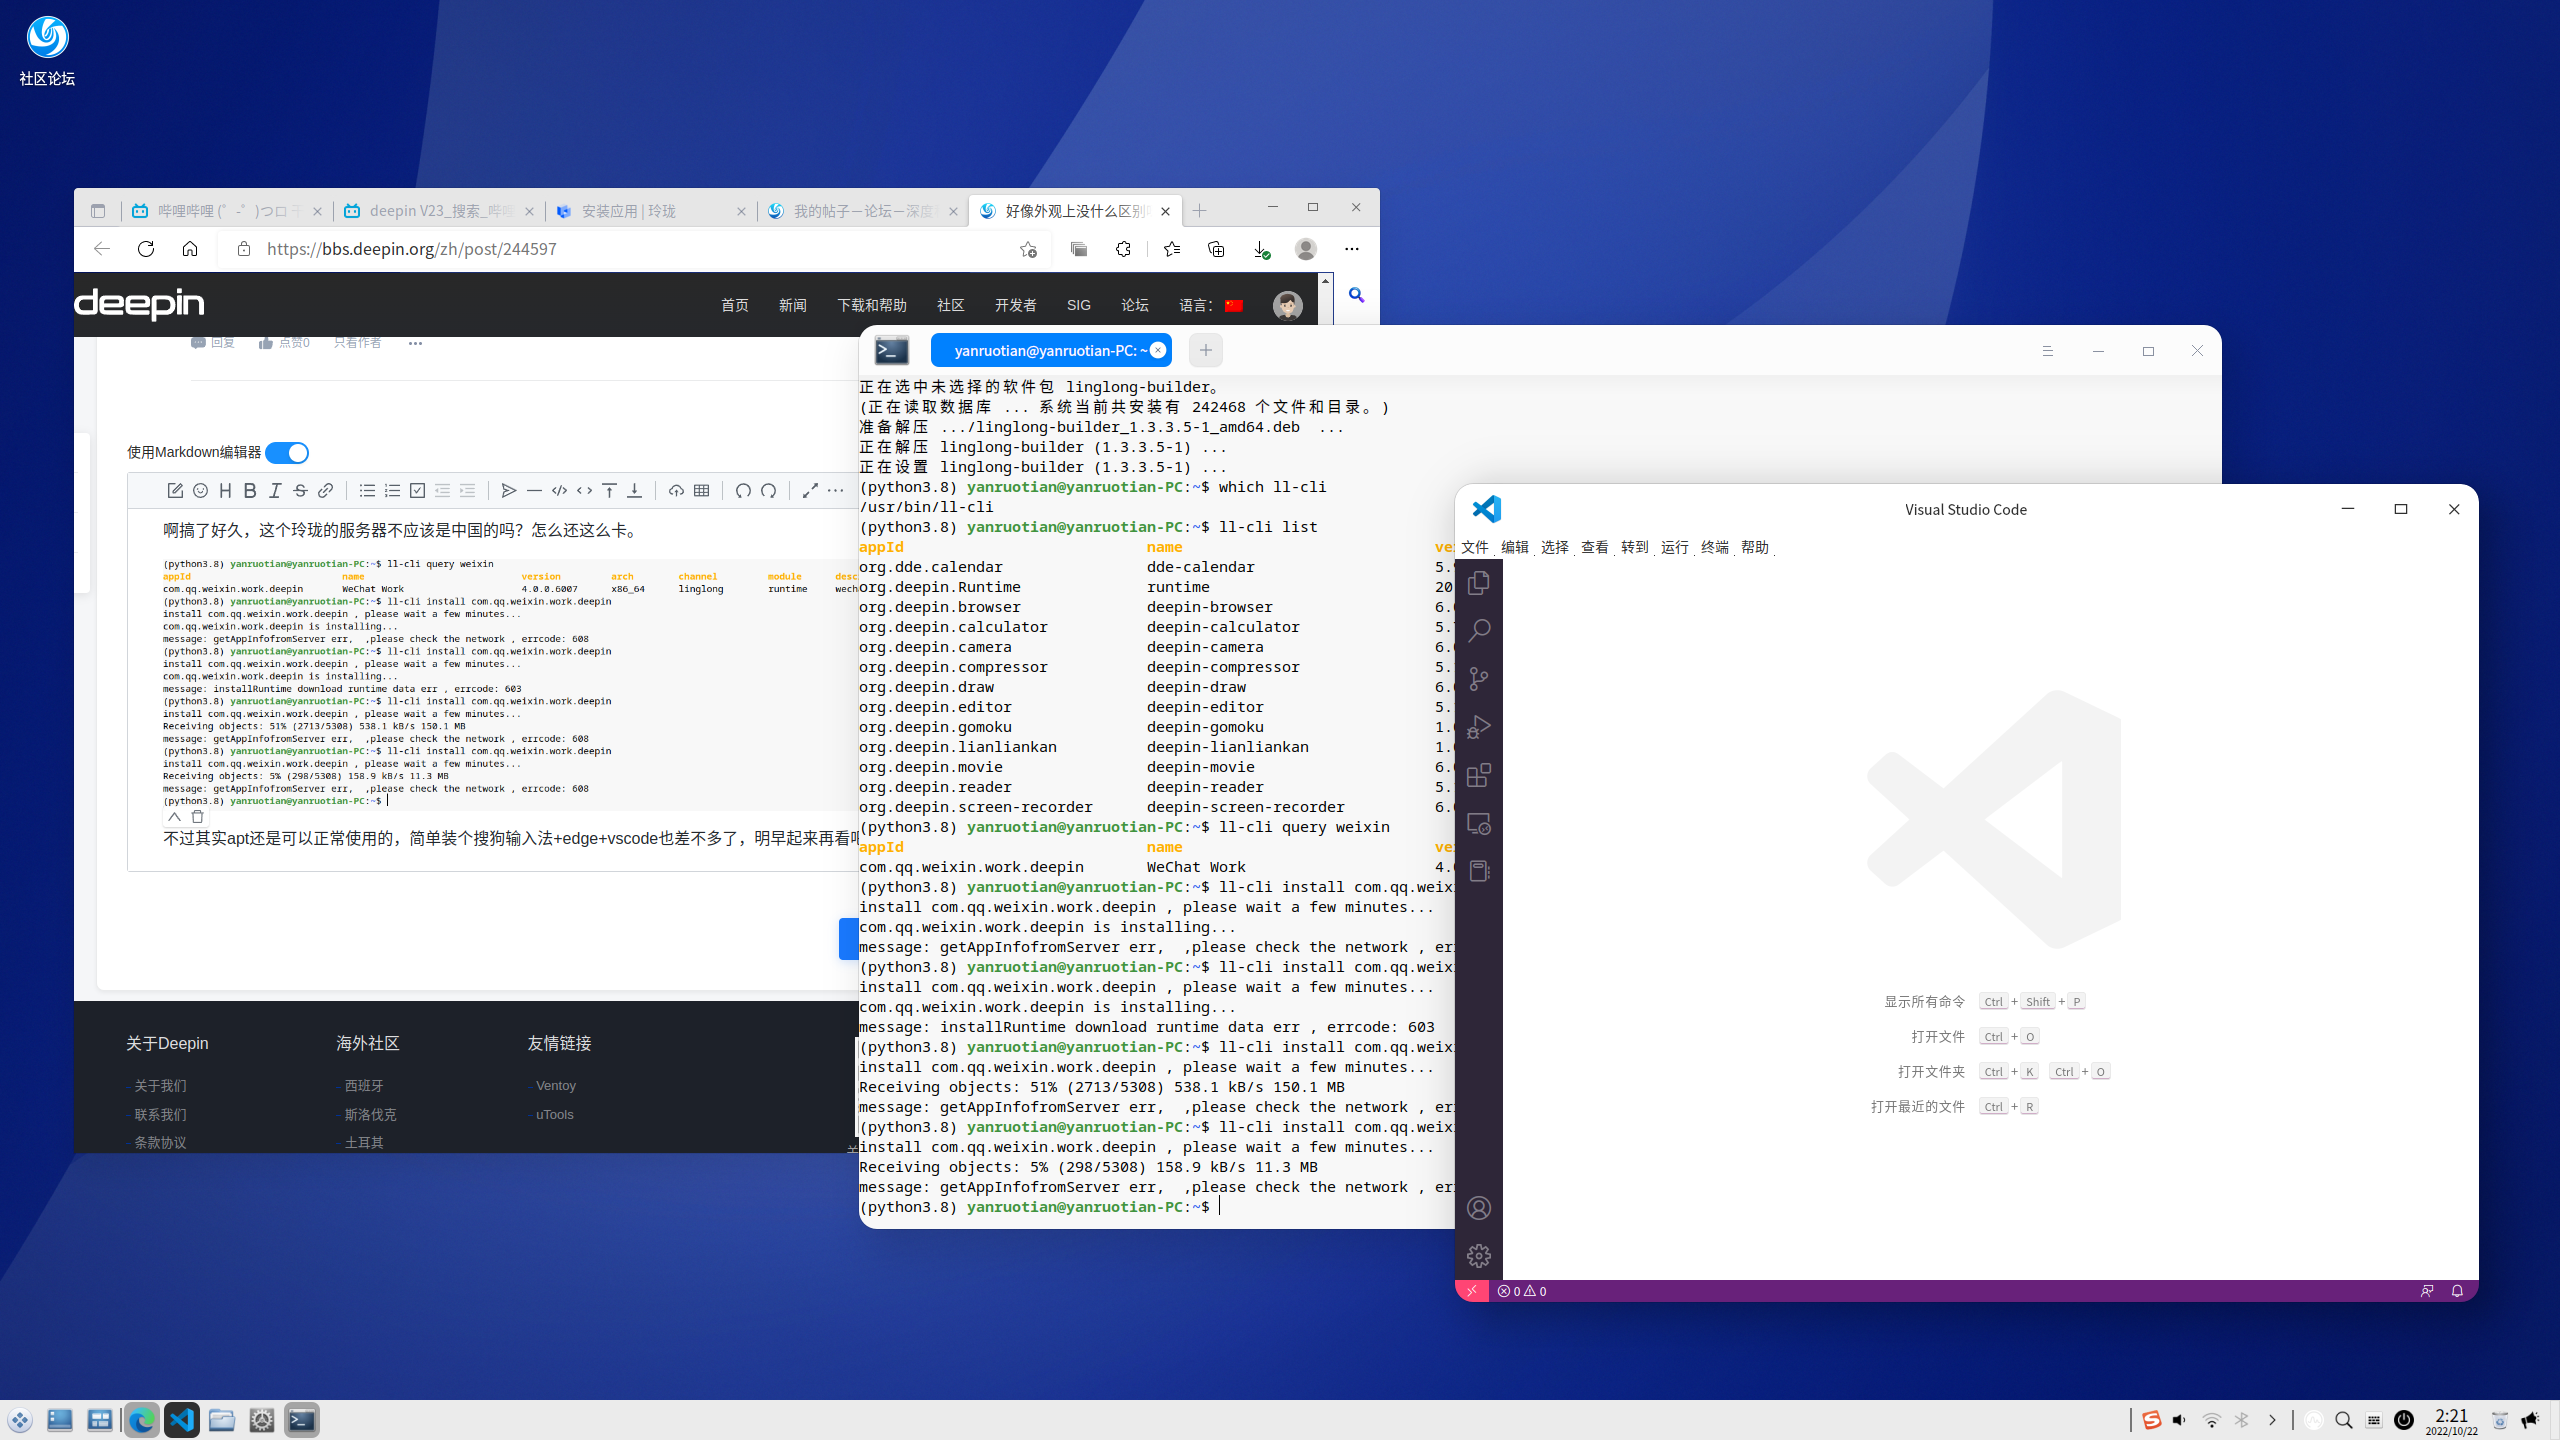Open a new terminal tab with the plus button
Viewport: 2560px width, 1440px height.
click(x=1204, y=350)
